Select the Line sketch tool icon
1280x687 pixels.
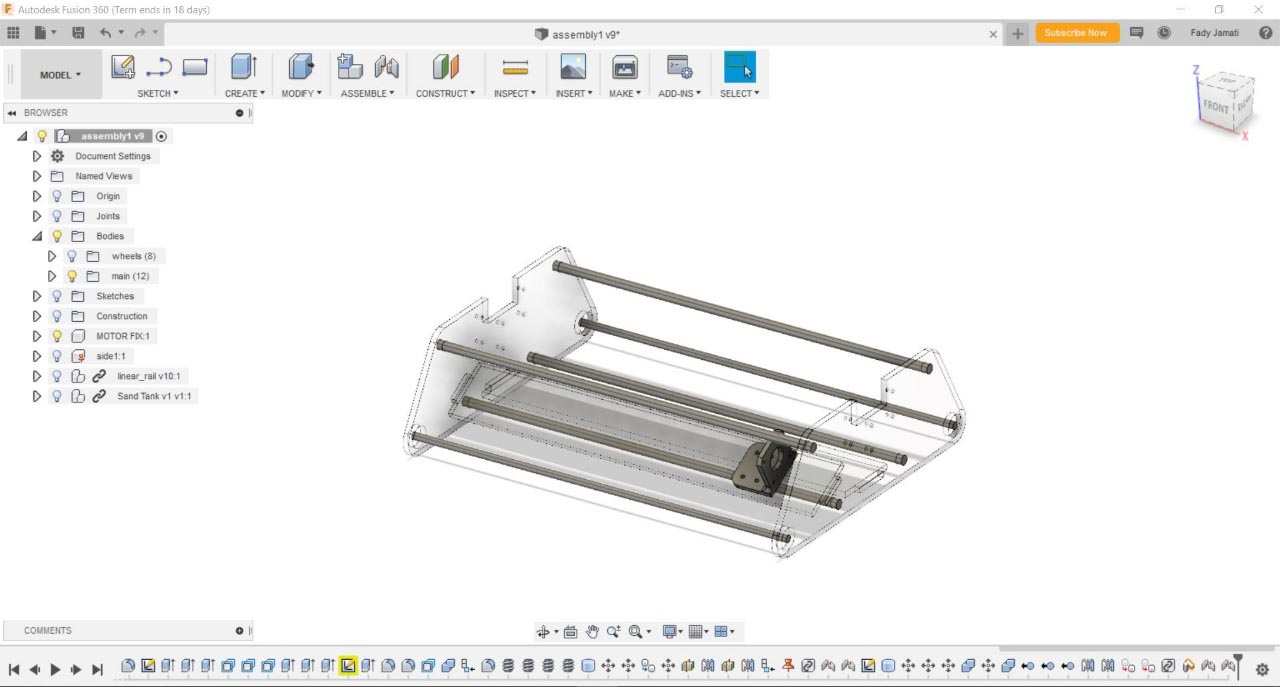coord(158,67)
